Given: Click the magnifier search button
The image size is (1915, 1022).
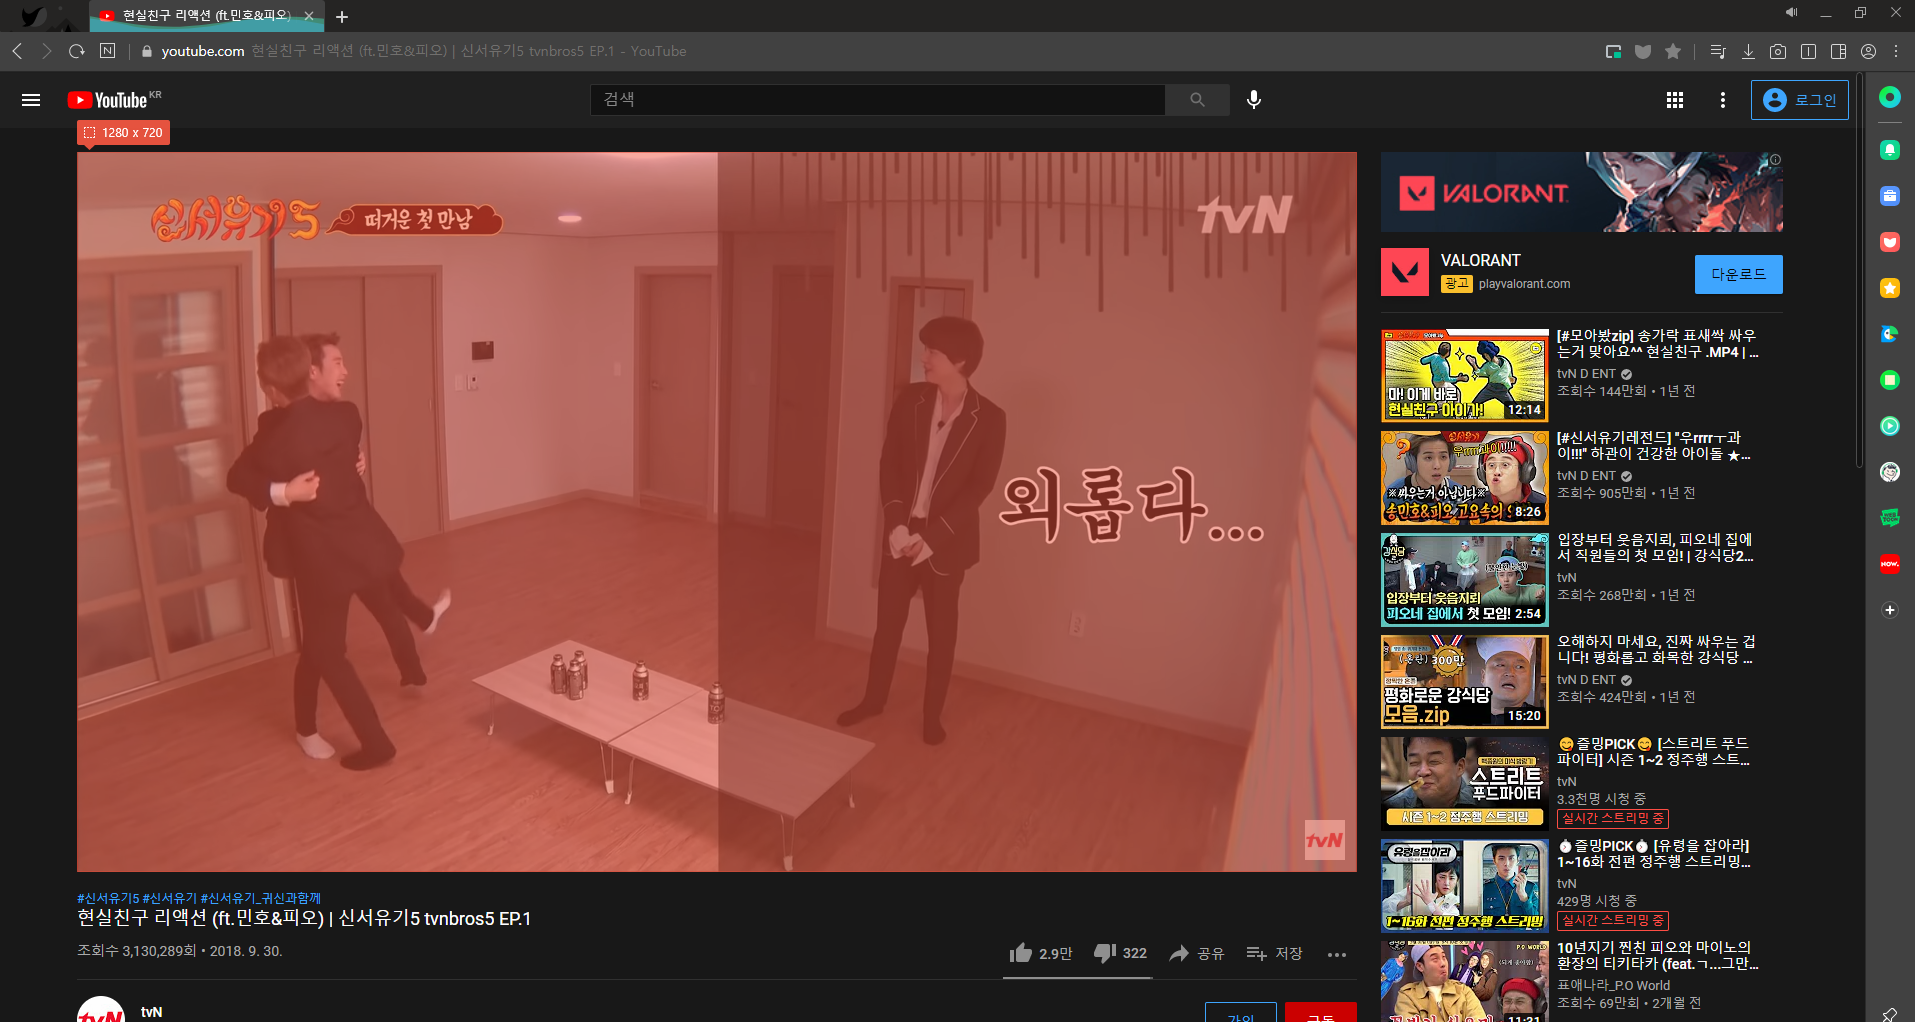Looking at the screenshot, I should (1197, 100).
